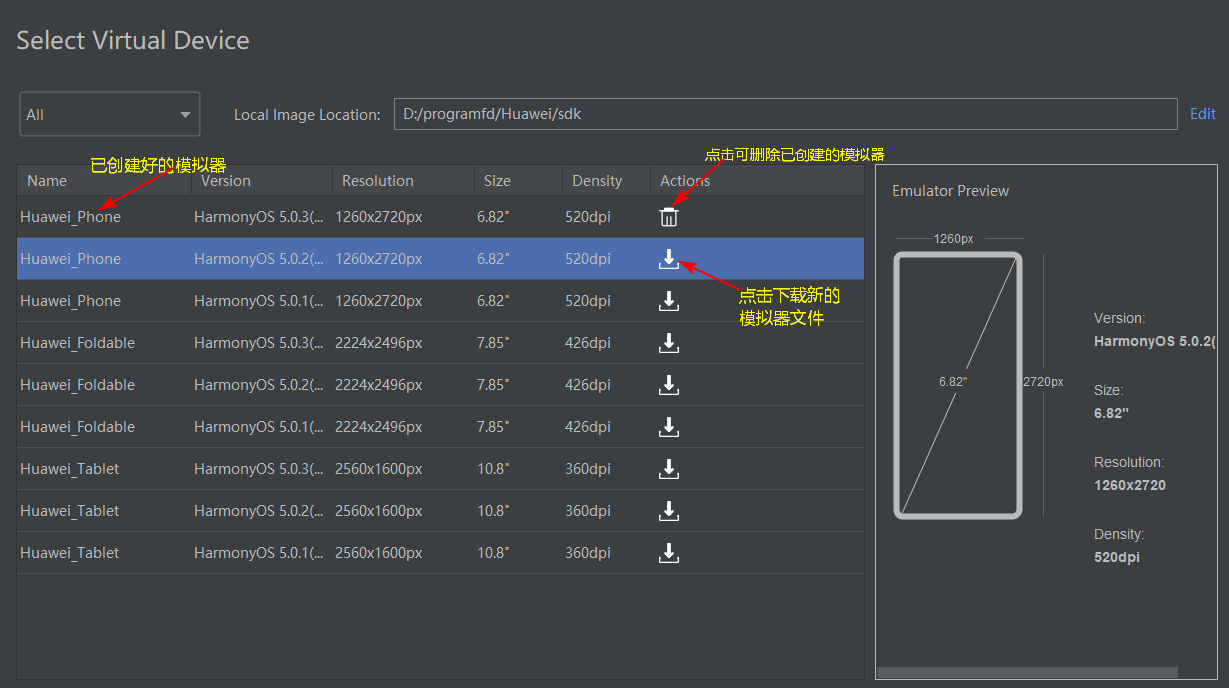The image size is (1229, 688).
Task: Click the preview Density value 520dpi
Action: [1117, 557]
